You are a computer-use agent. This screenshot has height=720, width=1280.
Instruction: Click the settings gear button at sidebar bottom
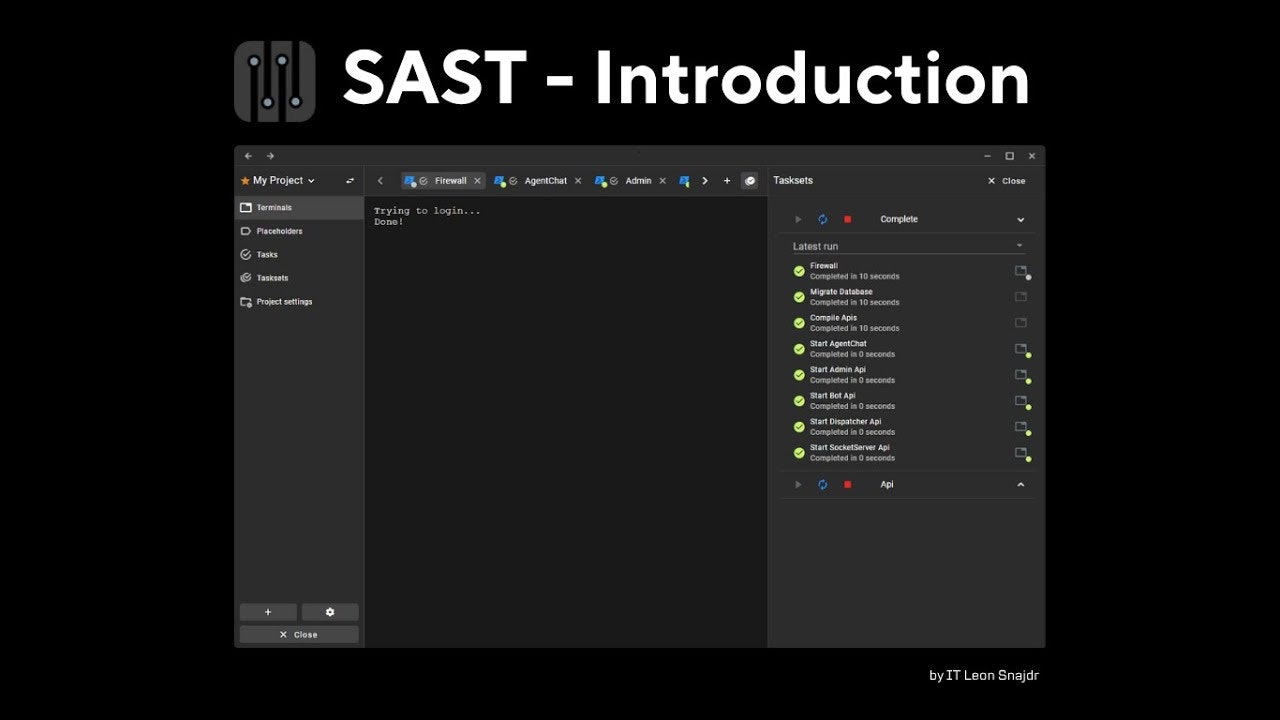pyautogui.click(x=330, y=611)
